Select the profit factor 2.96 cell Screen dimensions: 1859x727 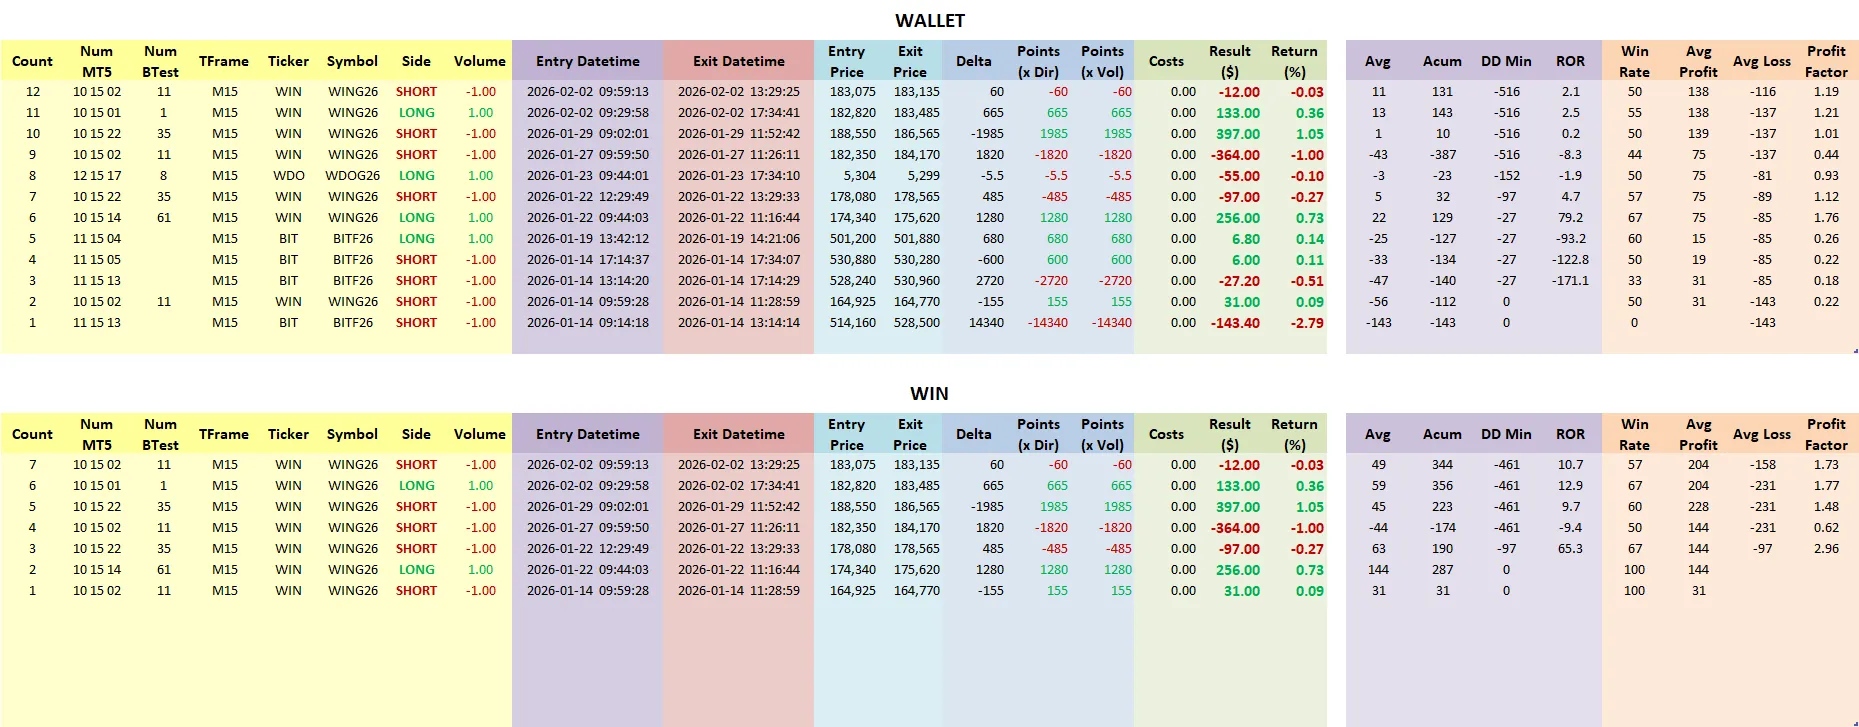tap(1825, 549)
